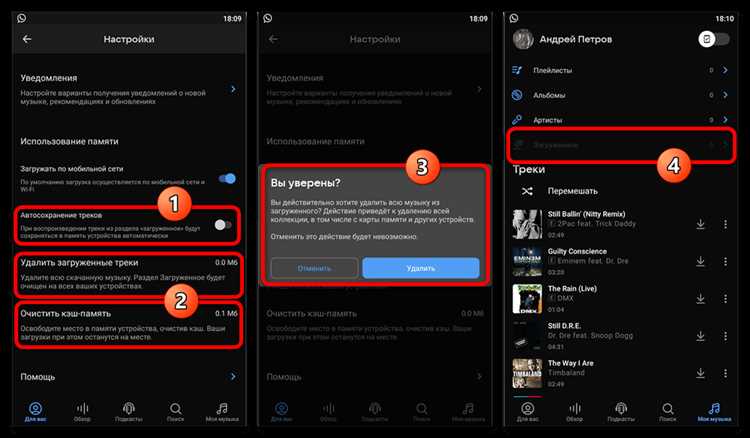Open Помощь via its chevron on Настройки

tap(233, 376)
